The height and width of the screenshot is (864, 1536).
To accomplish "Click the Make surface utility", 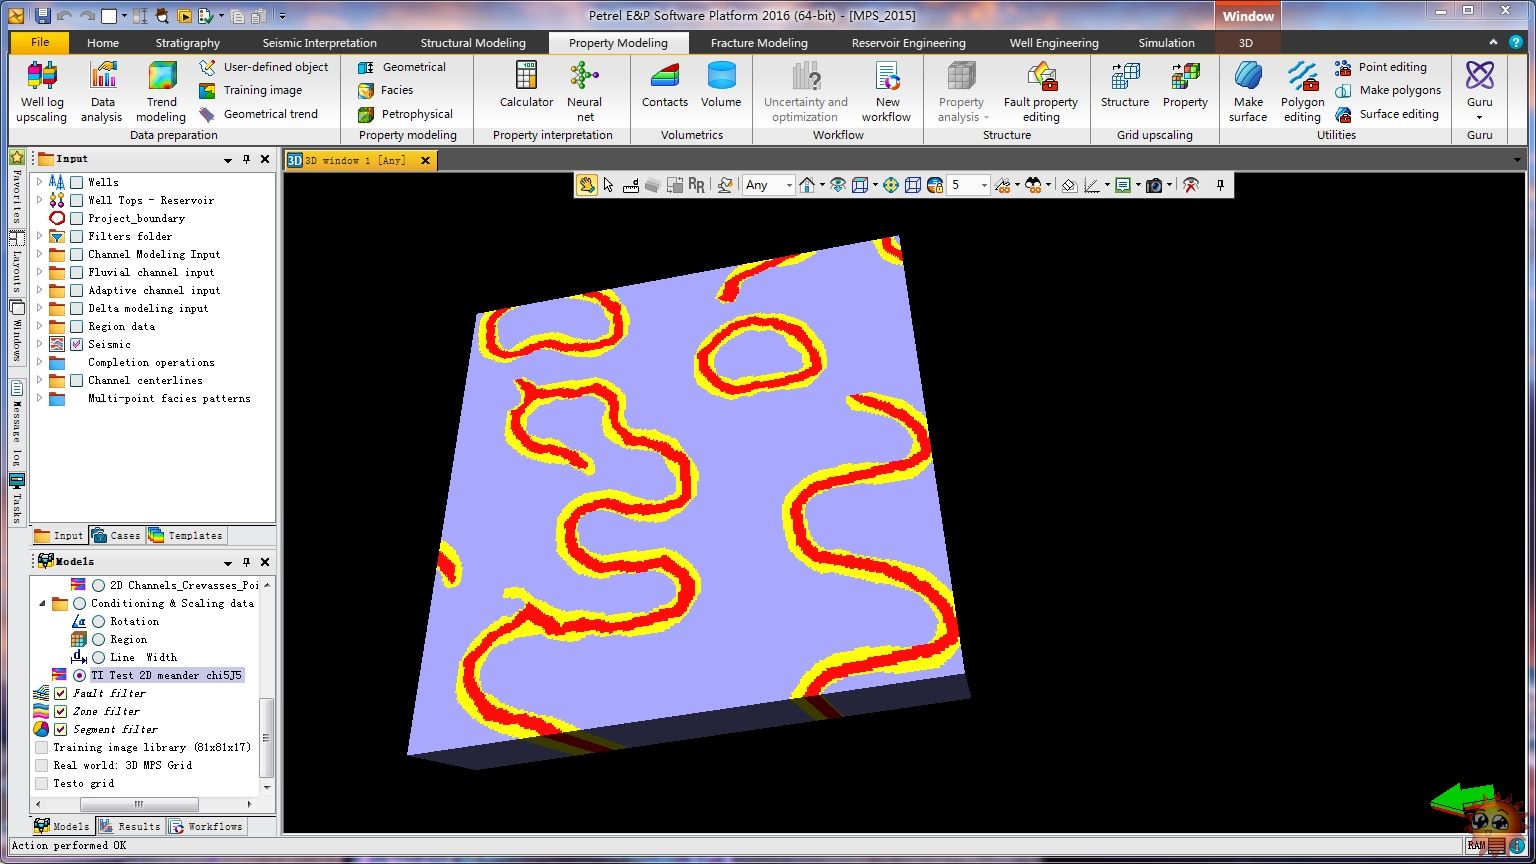I will pos(1248,92).
